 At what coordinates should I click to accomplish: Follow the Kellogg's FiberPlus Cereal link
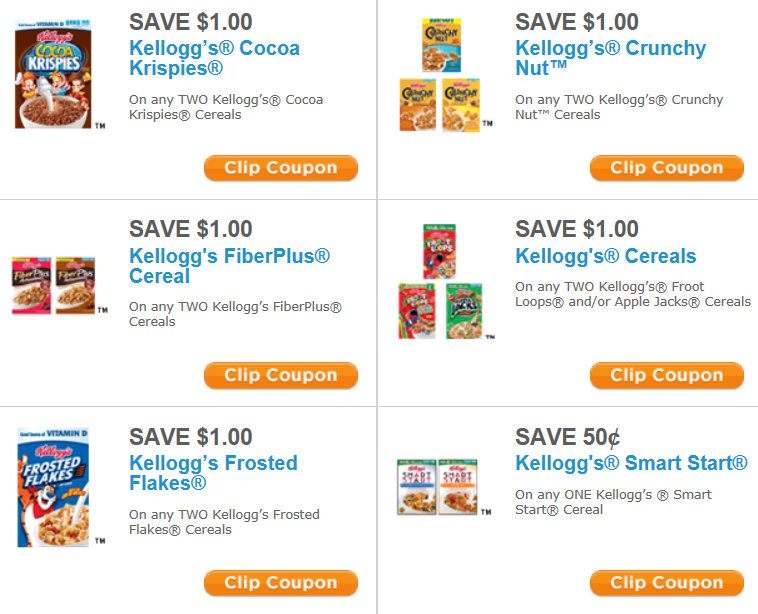(x=229, y=266)
